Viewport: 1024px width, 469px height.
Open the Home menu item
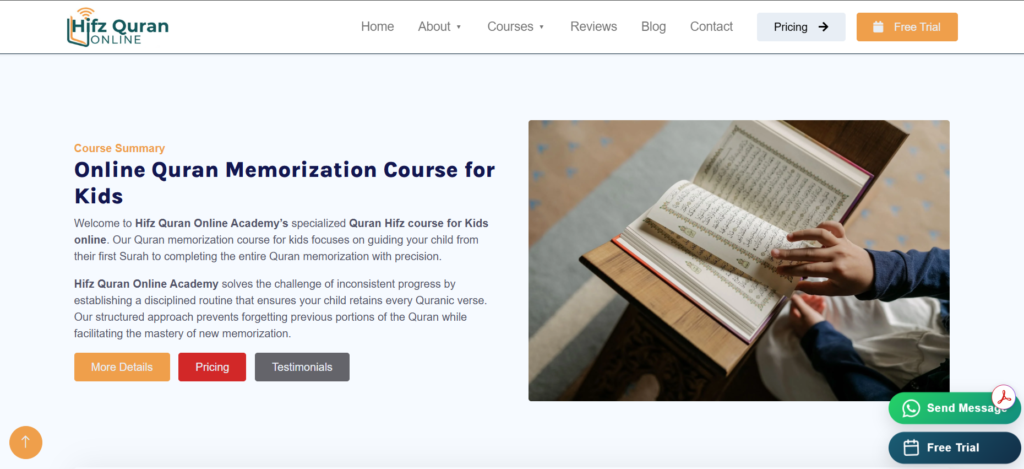click(377, 27)
